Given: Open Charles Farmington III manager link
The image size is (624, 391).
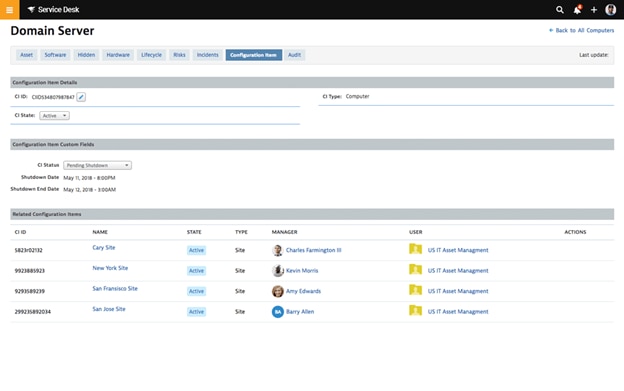Looking at the screenshot, I should pos(314,250).
